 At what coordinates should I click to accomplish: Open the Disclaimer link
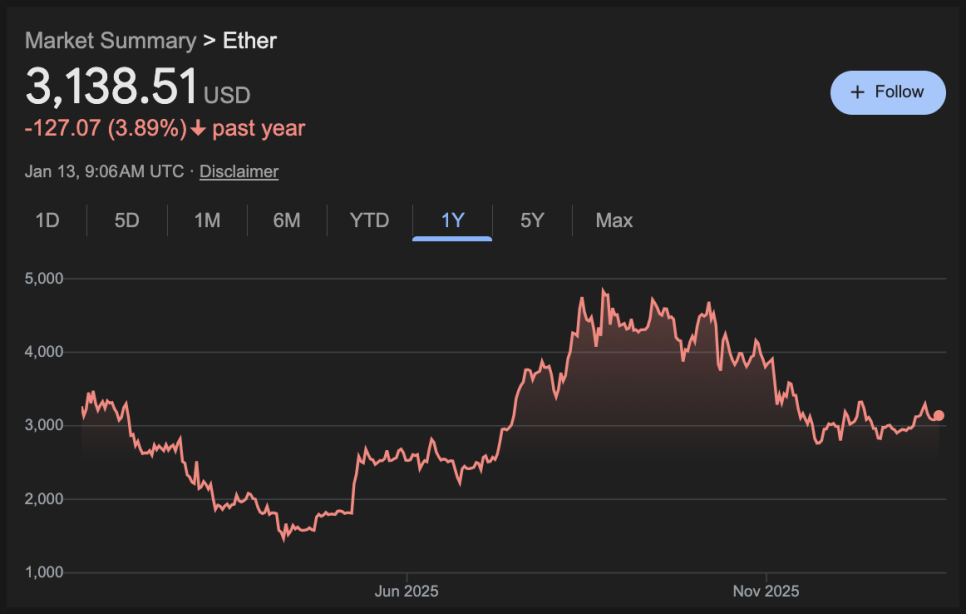point(239,171)
